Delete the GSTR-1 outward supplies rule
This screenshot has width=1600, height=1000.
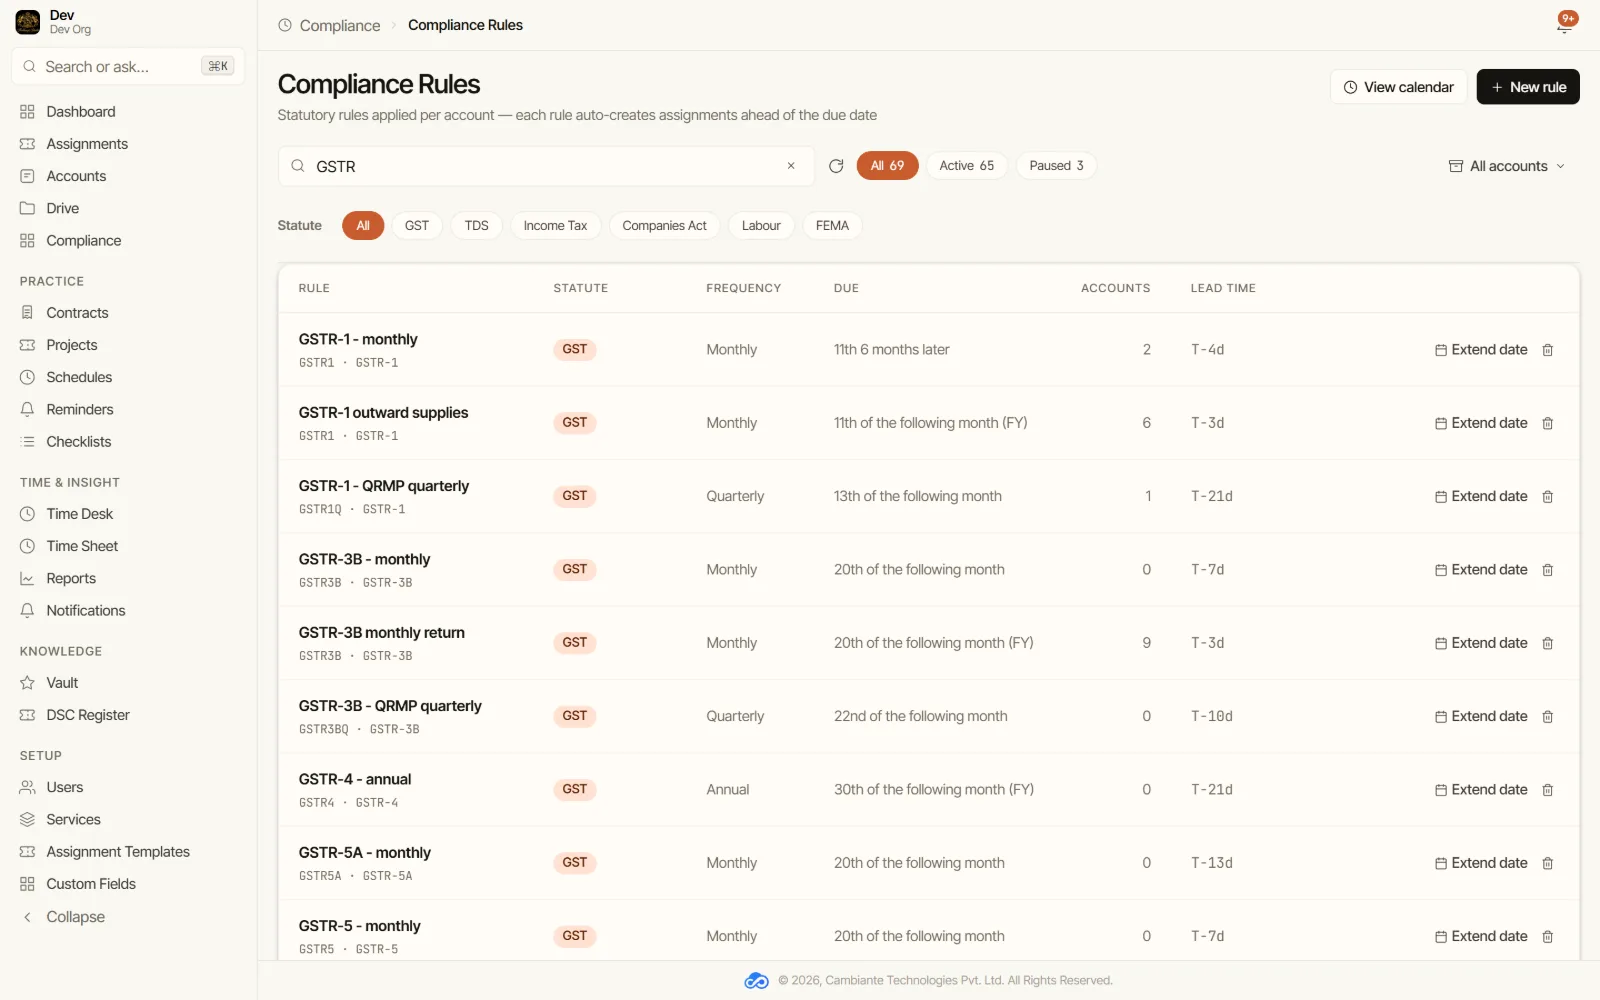click(x=1548, y=423)
